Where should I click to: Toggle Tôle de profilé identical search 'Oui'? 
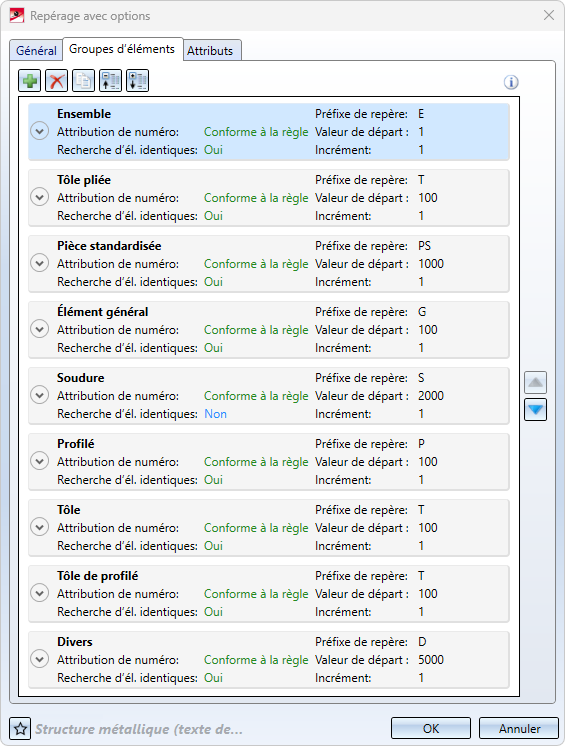click(x=213, y=612)
